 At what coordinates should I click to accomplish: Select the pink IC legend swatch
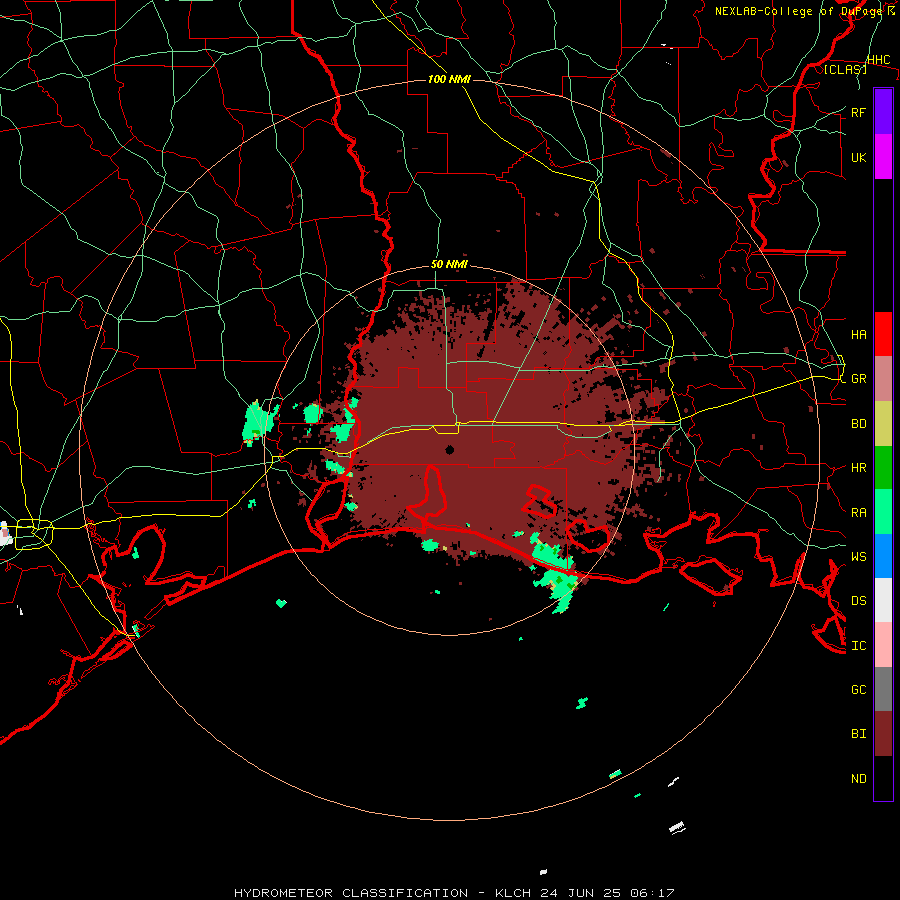[883, 645]
